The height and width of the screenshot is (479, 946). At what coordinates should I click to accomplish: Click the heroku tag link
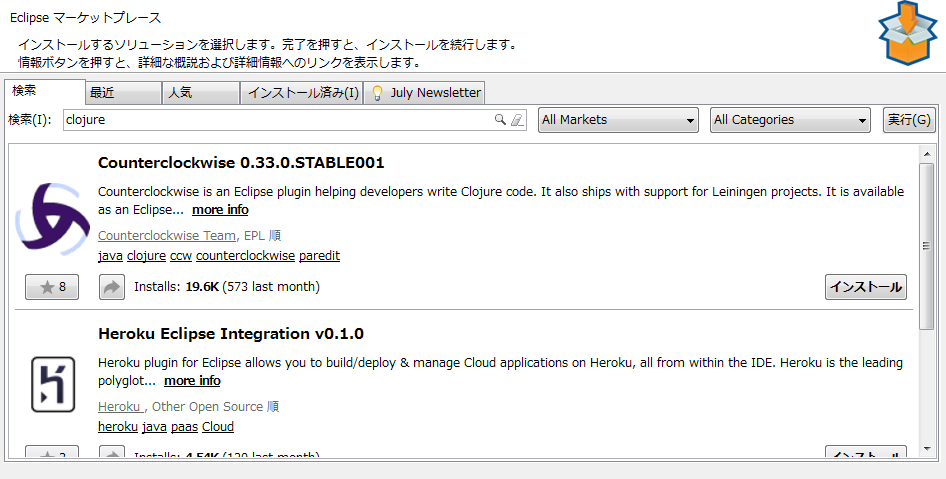[118, 427]
